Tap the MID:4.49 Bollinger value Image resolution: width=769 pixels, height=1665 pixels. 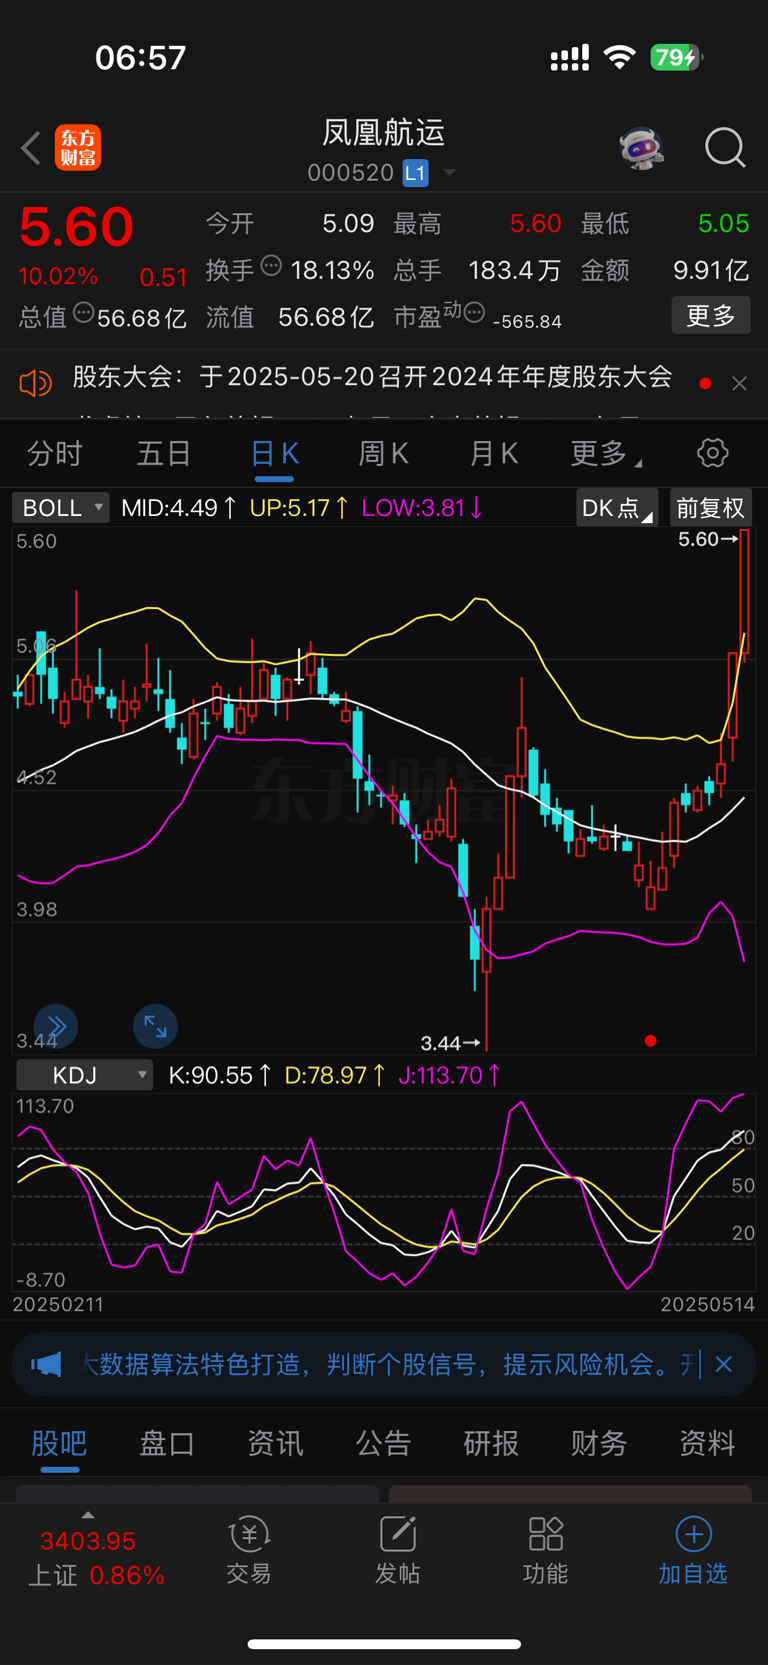point(178,508)
